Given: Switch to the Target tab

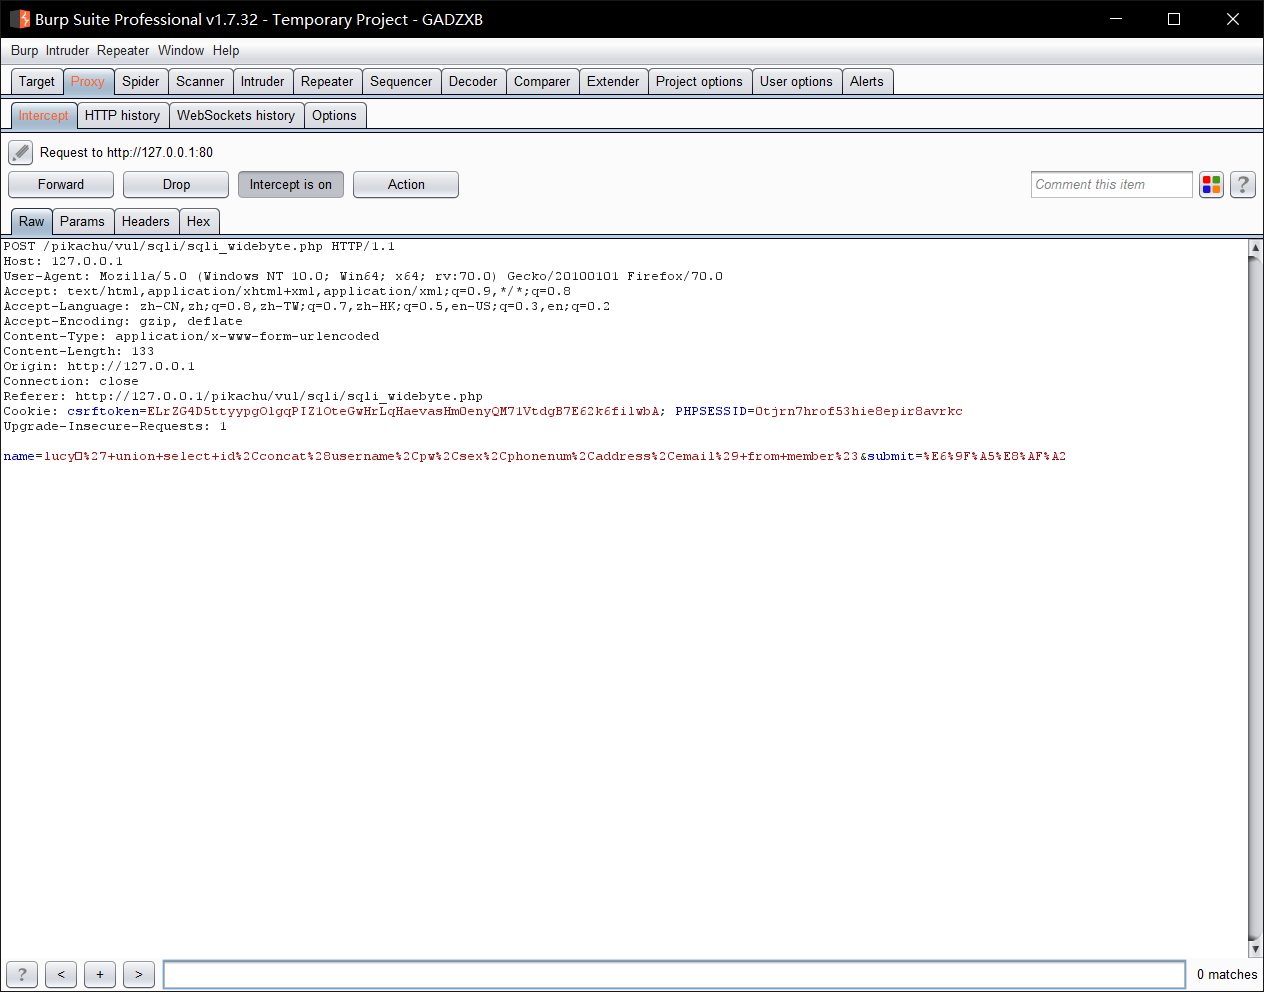Looking at the screenshot, I should pos(37,82).
